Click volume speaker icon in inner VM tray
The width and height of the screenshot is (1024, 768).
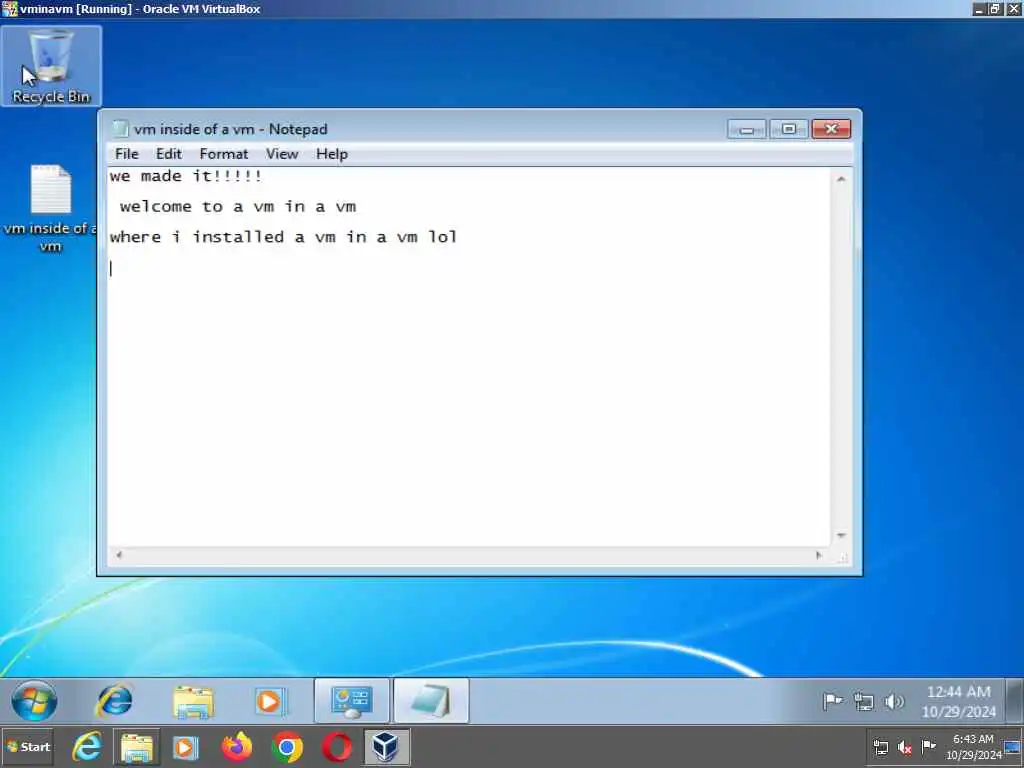click(x=893, y=702)
